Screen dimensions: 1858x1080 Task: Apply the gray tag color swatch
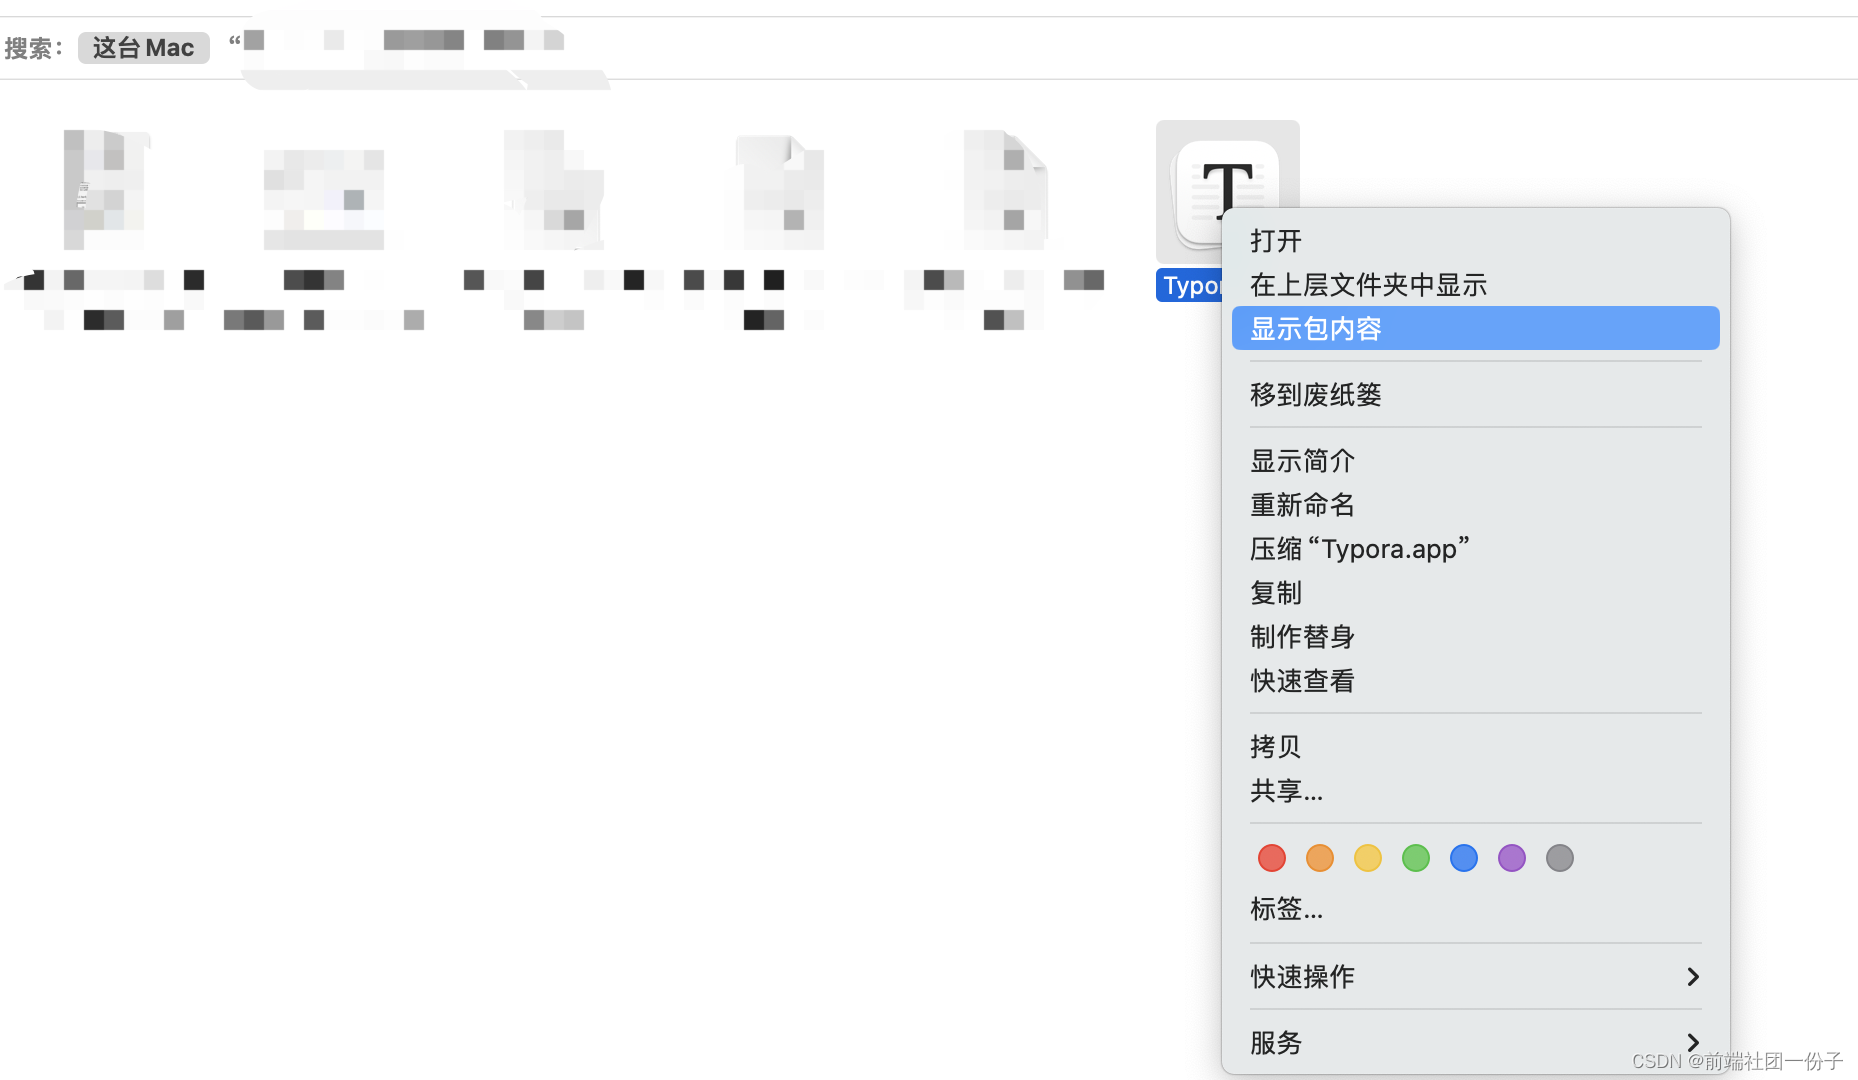point(1559,858)
